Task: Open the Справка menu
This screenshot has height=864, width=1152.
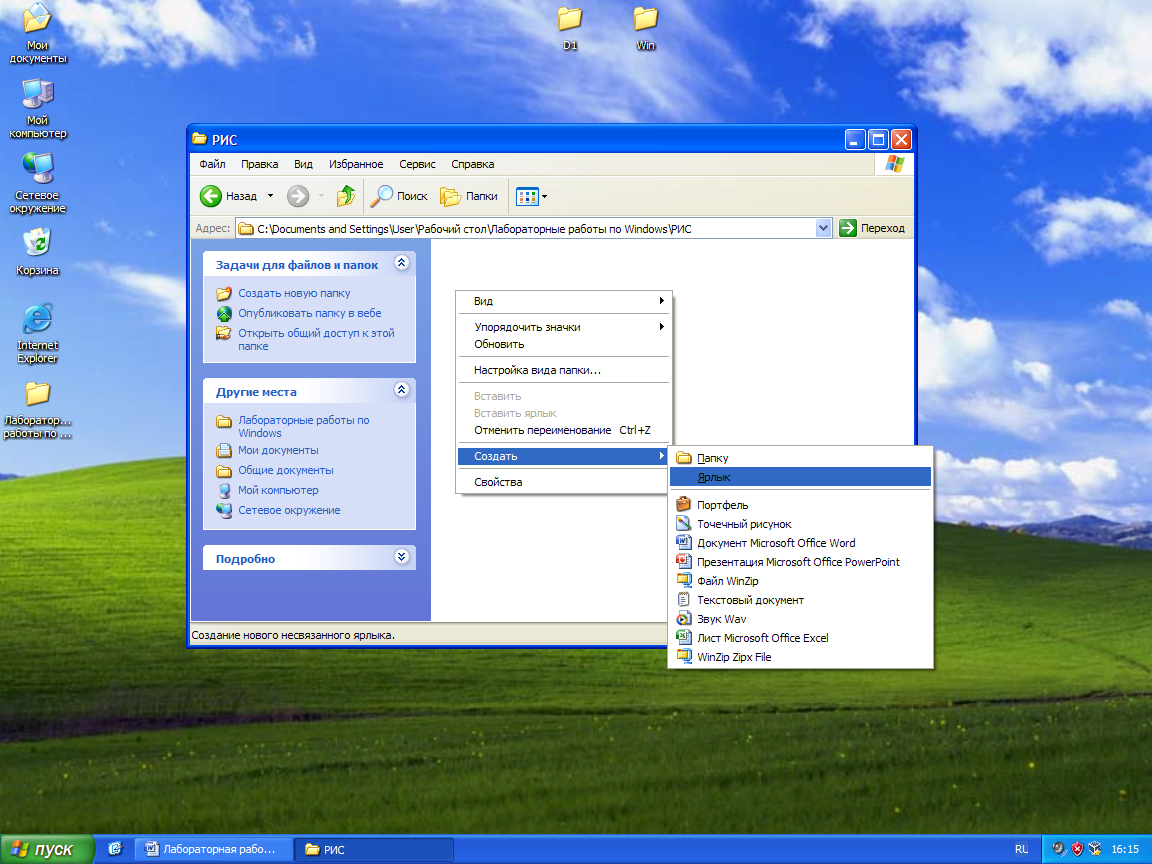Action: pos(472,164)
